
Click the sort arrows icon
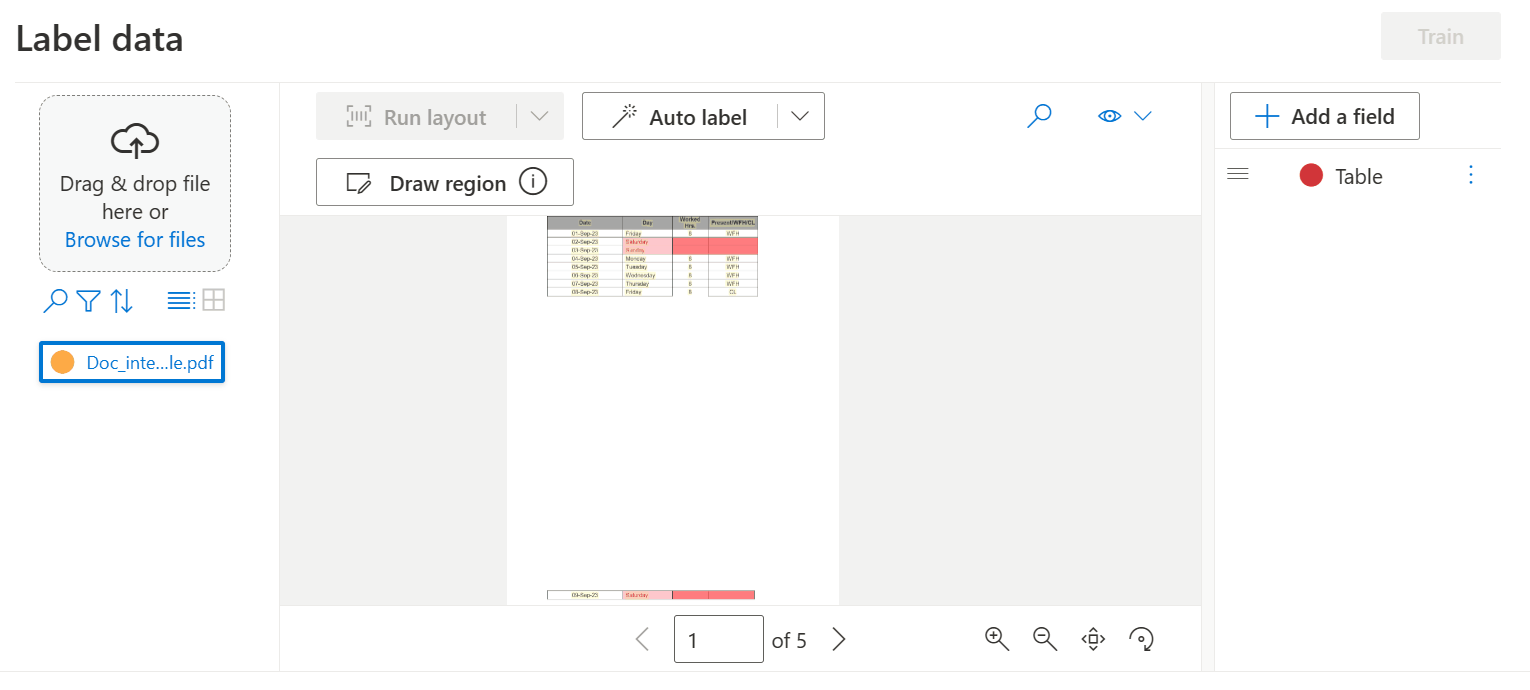click(x=122, y=301)
